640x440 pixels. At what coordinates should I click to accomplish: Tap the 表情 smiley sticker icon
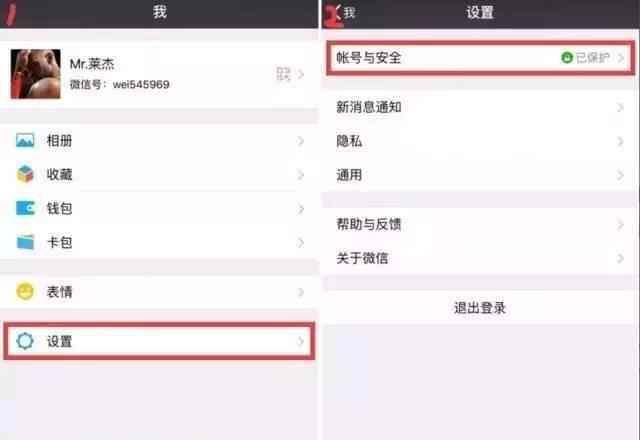pyautogui.click(x=25, y=291)
